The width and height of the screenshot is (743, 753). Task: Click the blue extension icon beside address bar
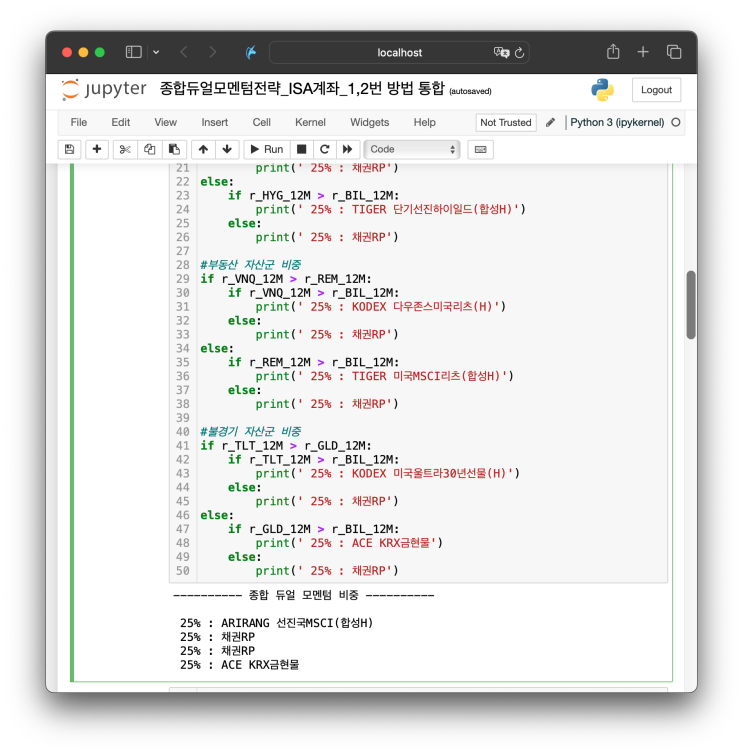click(251, 52)
